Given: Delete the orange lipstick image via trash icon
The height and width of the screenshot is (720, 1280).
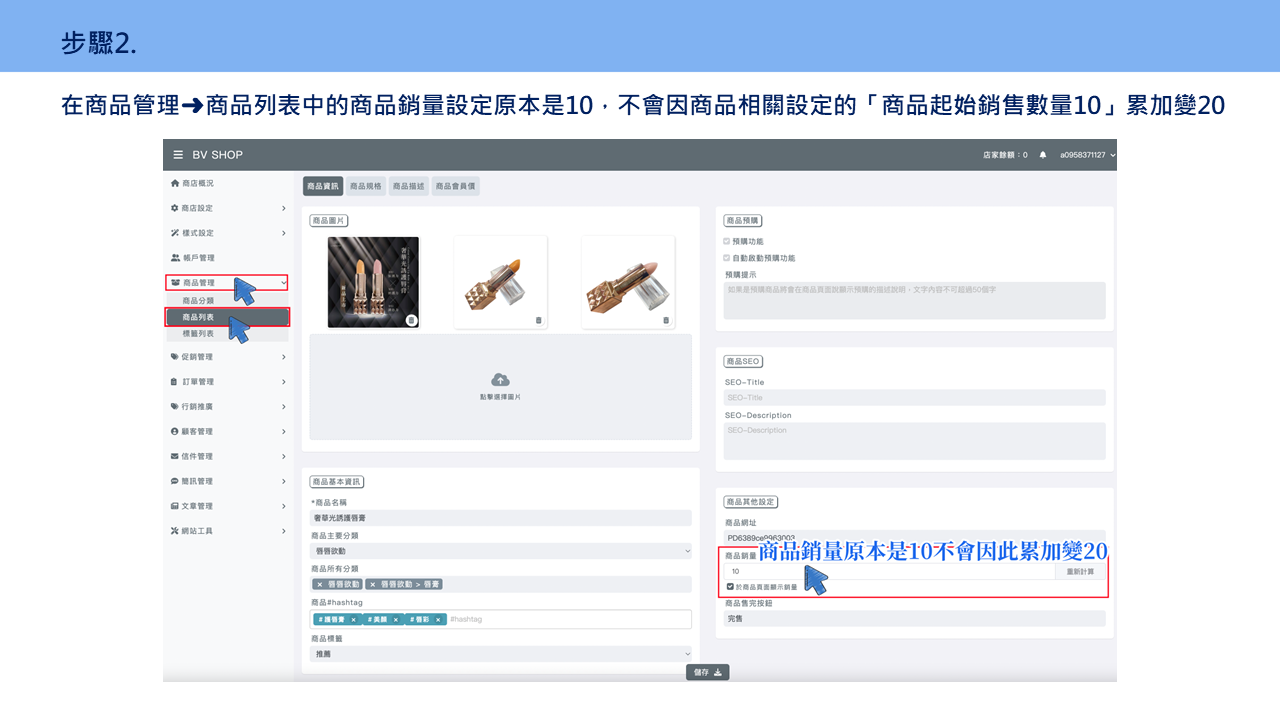Looking at the screenshot, I should pyautogui.click(x=538, y=320).
